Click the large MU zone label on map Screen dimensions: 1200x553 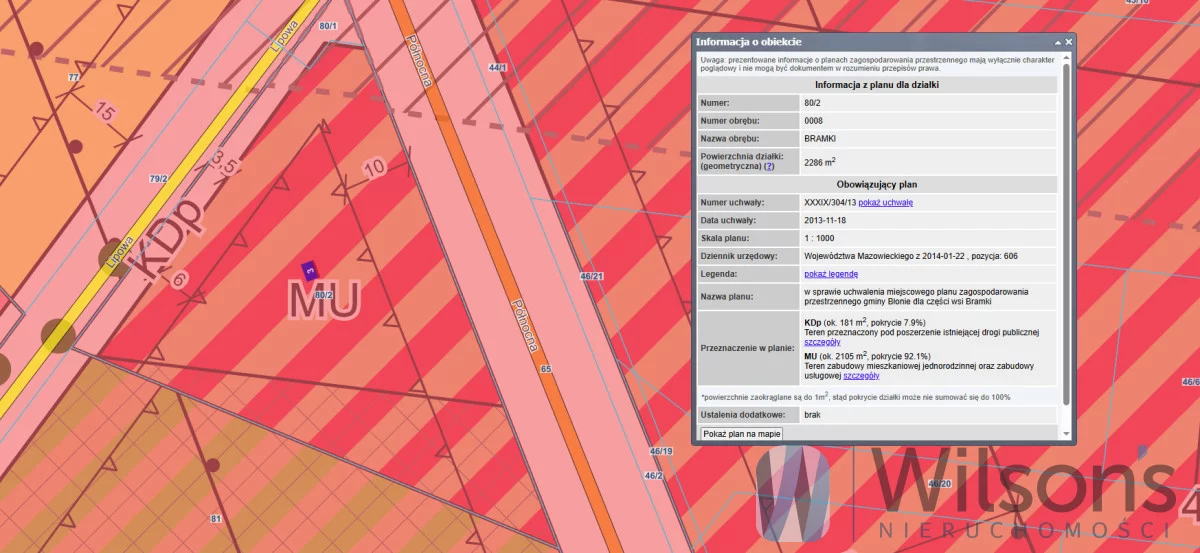[x=323, y=300]
